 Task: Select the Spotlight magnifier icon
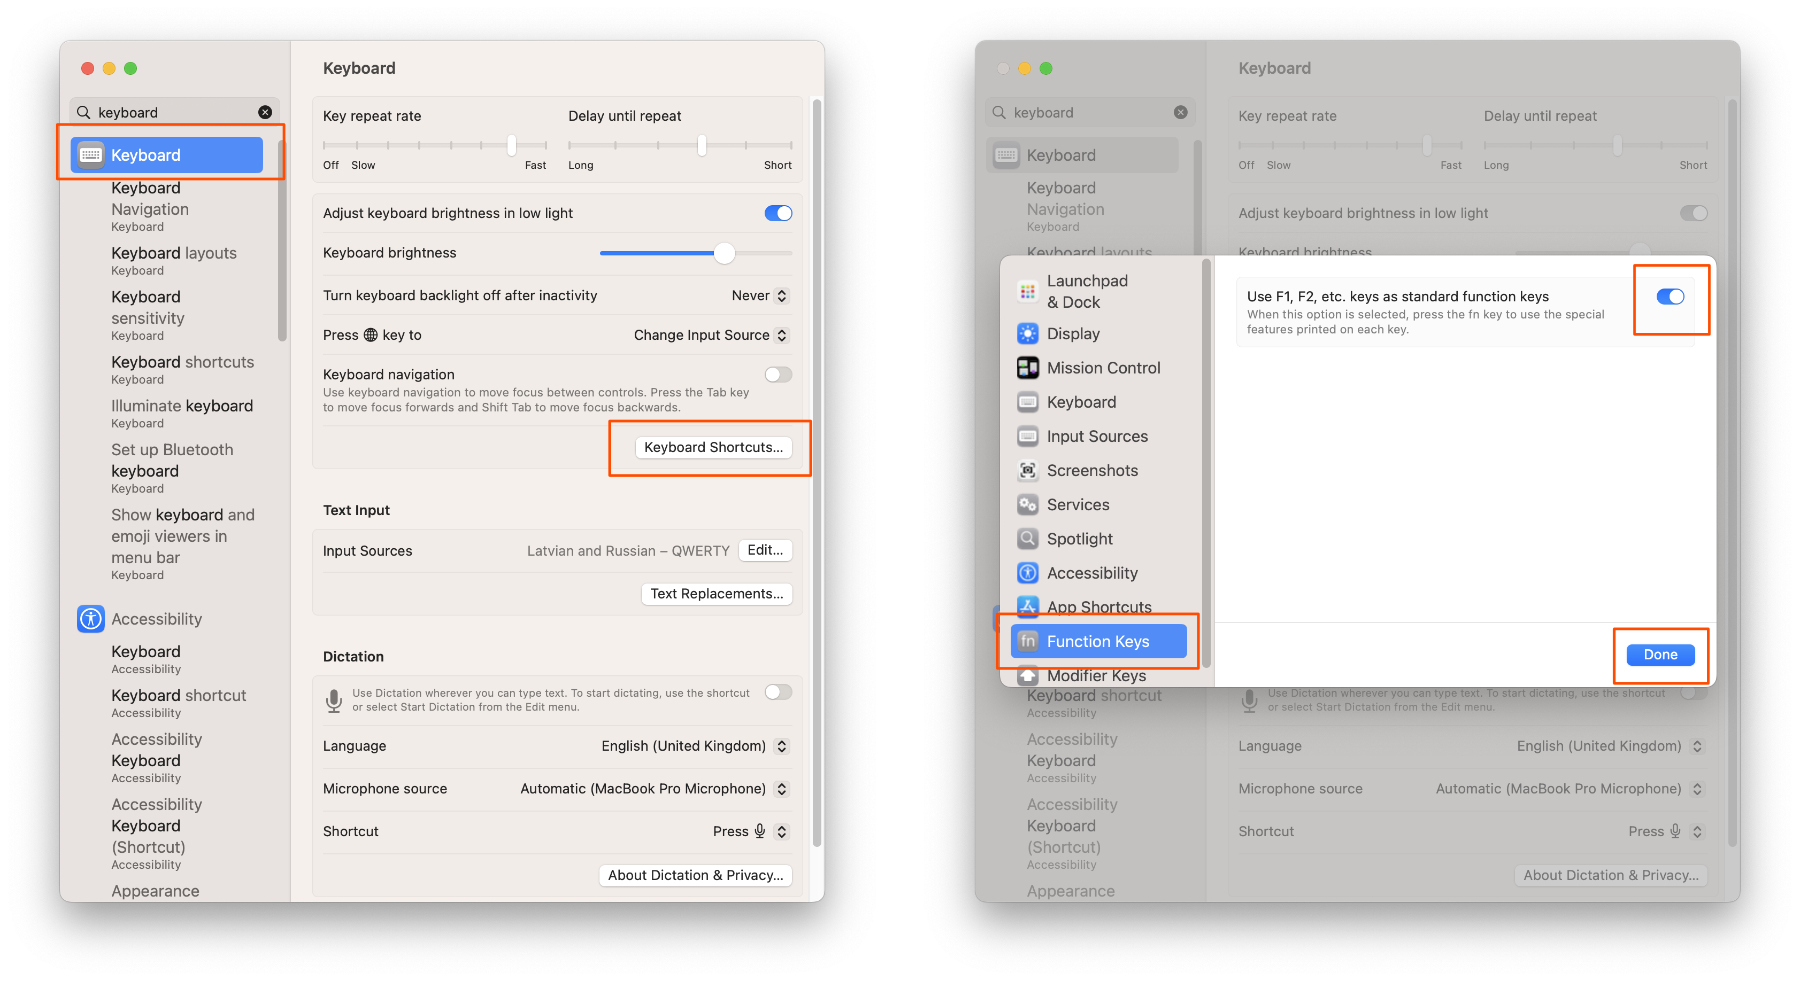point(1027,539)
